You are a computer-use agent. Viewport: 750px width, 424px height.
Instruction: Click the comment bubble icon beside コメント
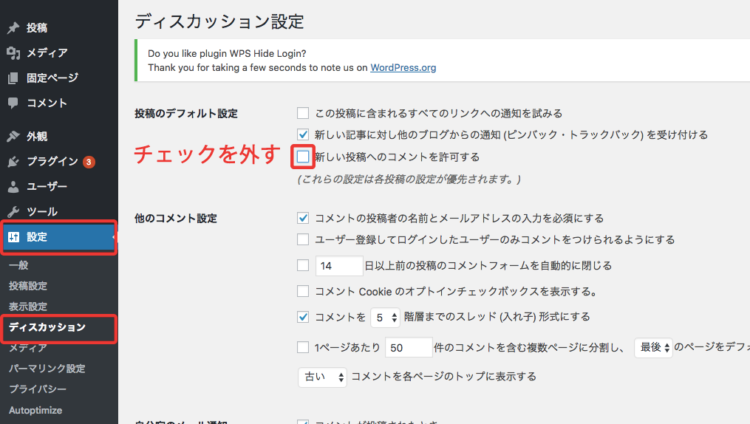coord(13,102)
